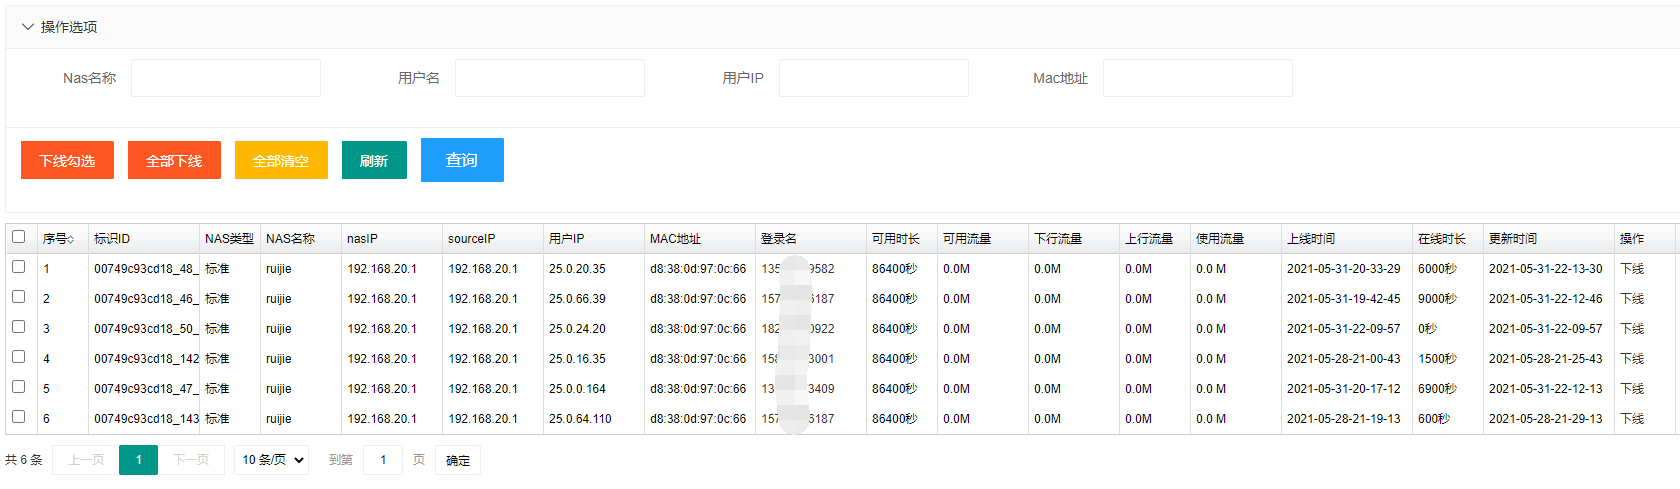Check the checkbox for row 2
This screenshot has width=1680, height=489.
coord(18,297)
